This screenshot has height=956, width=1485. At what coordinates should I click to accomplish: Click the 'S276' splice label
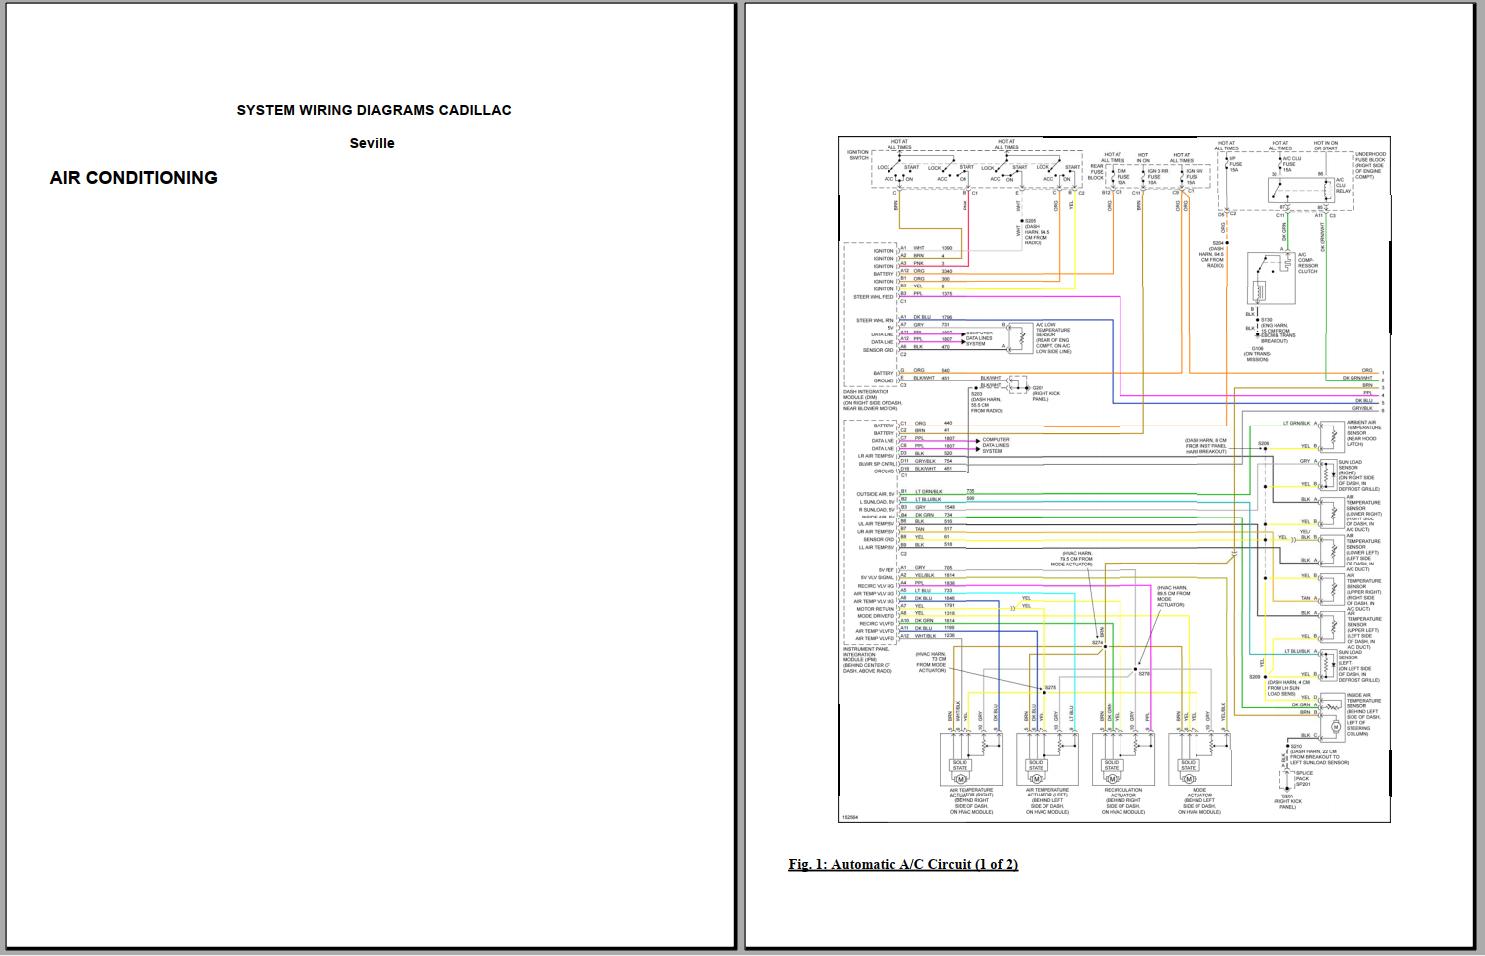click(1145, 673)
